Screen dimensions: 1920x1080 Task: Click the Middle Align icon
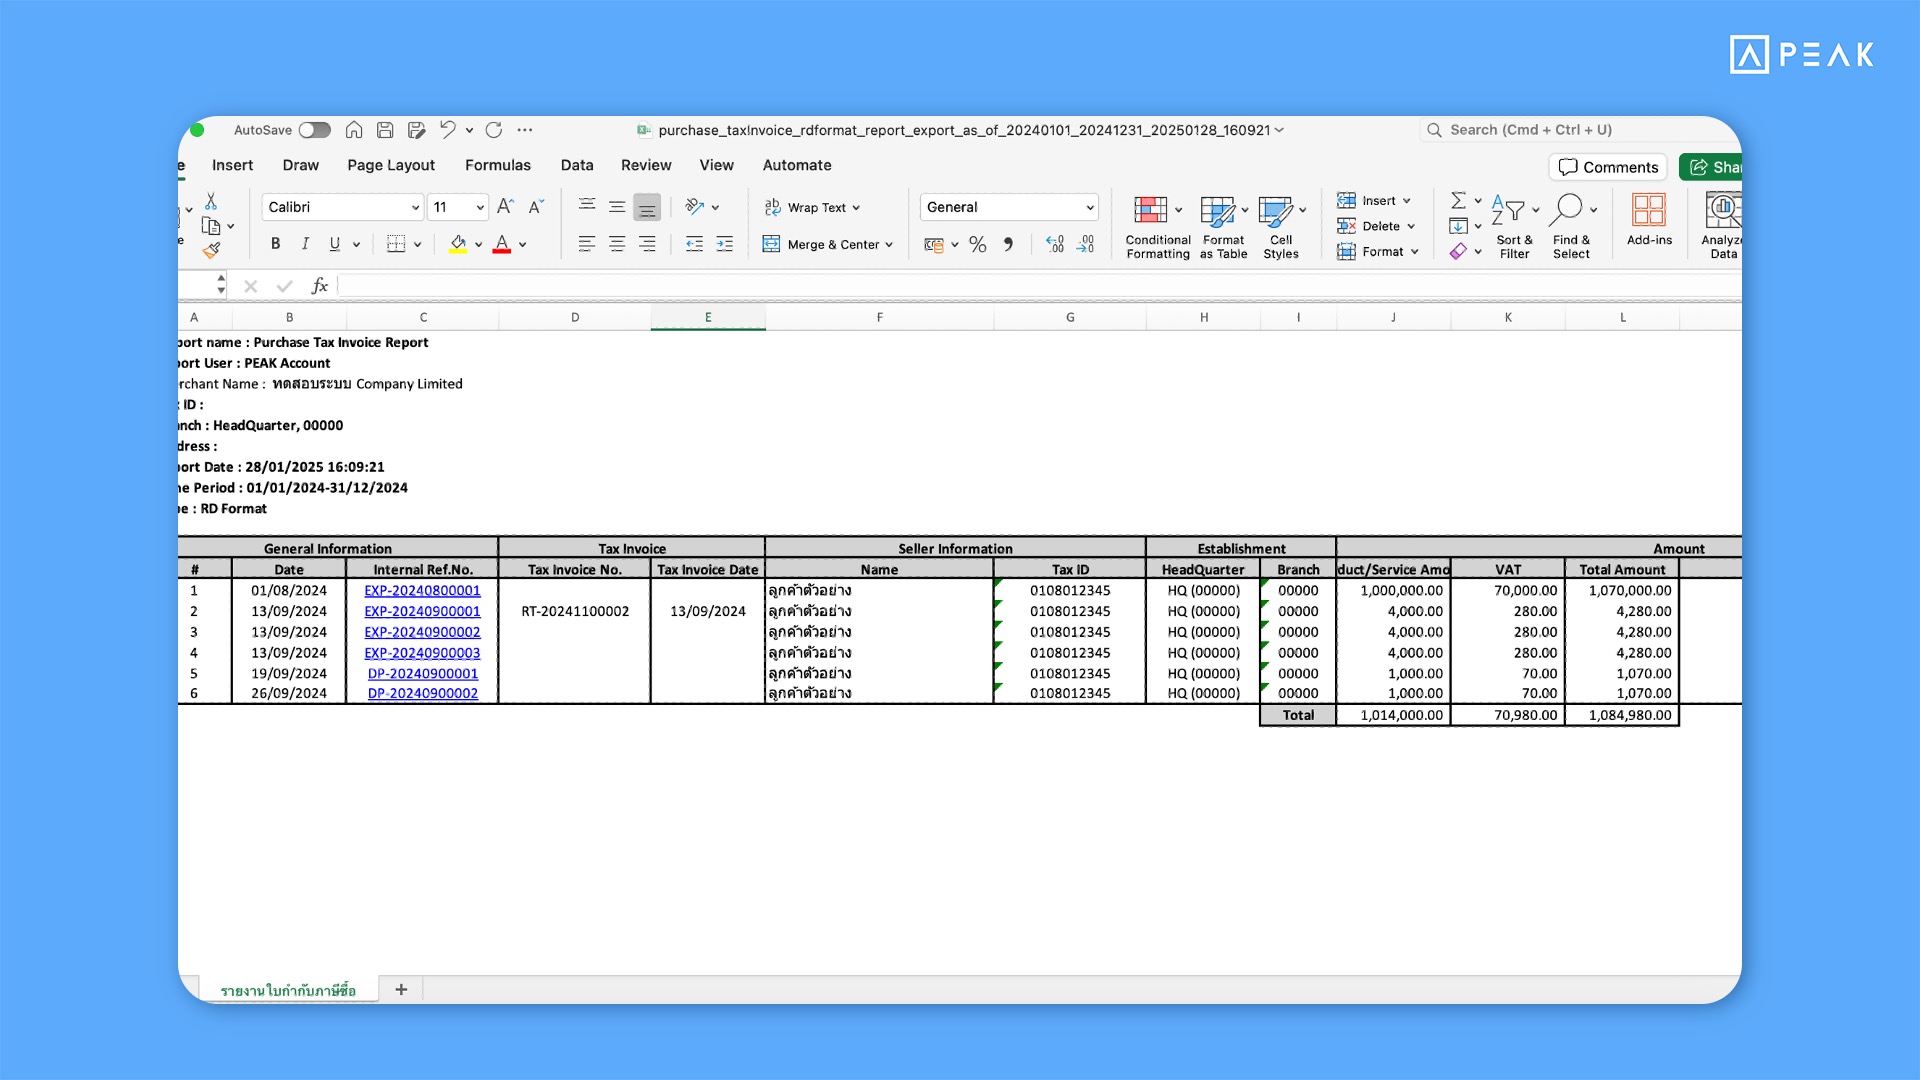(x=617, y=207)
